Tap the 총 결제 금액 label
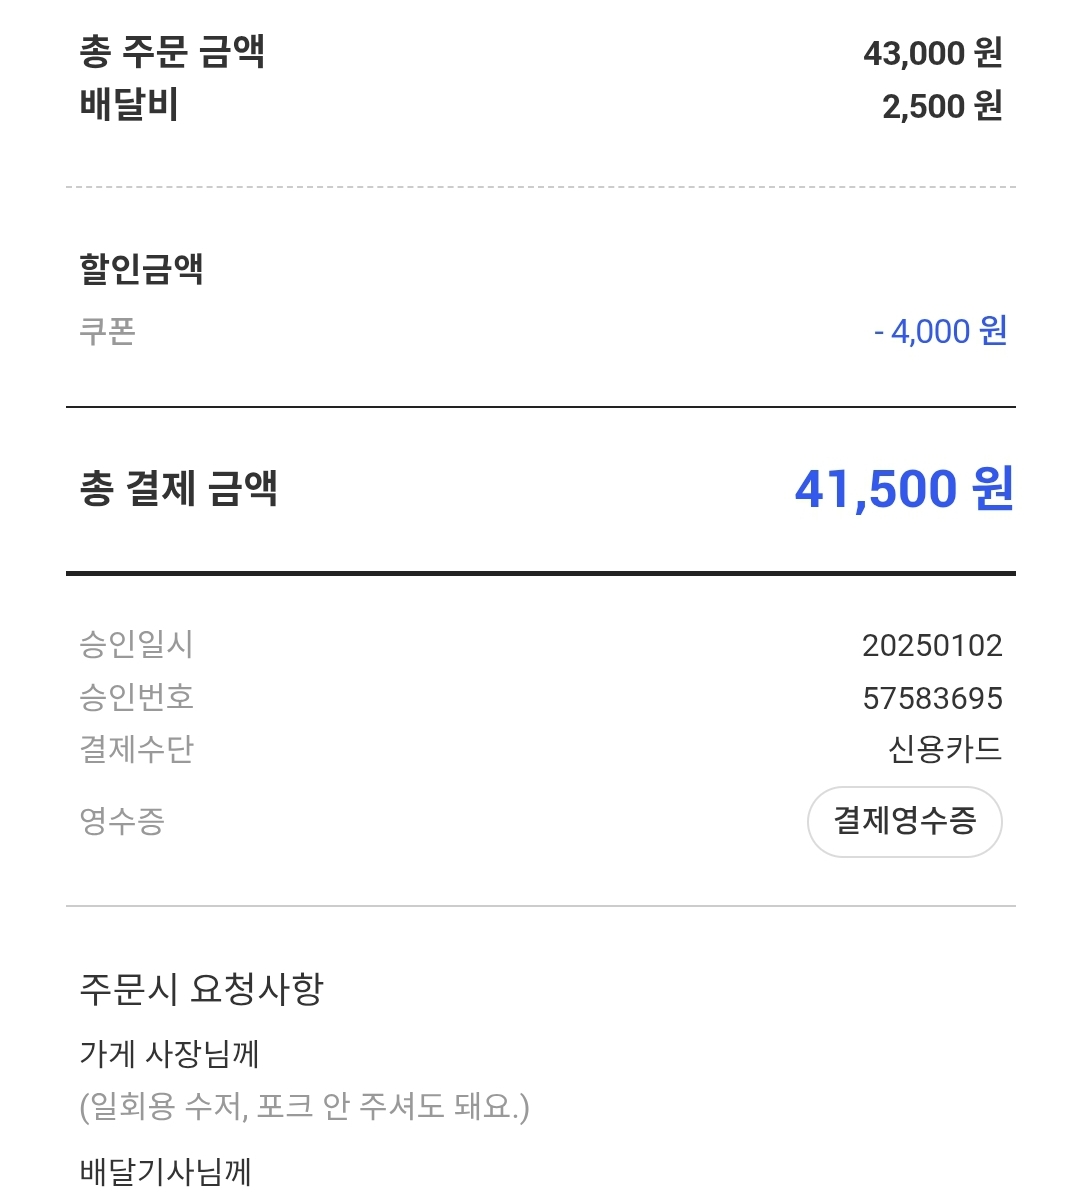The height and width of the screenshot is (1196, 1080). tap(178, 488)
